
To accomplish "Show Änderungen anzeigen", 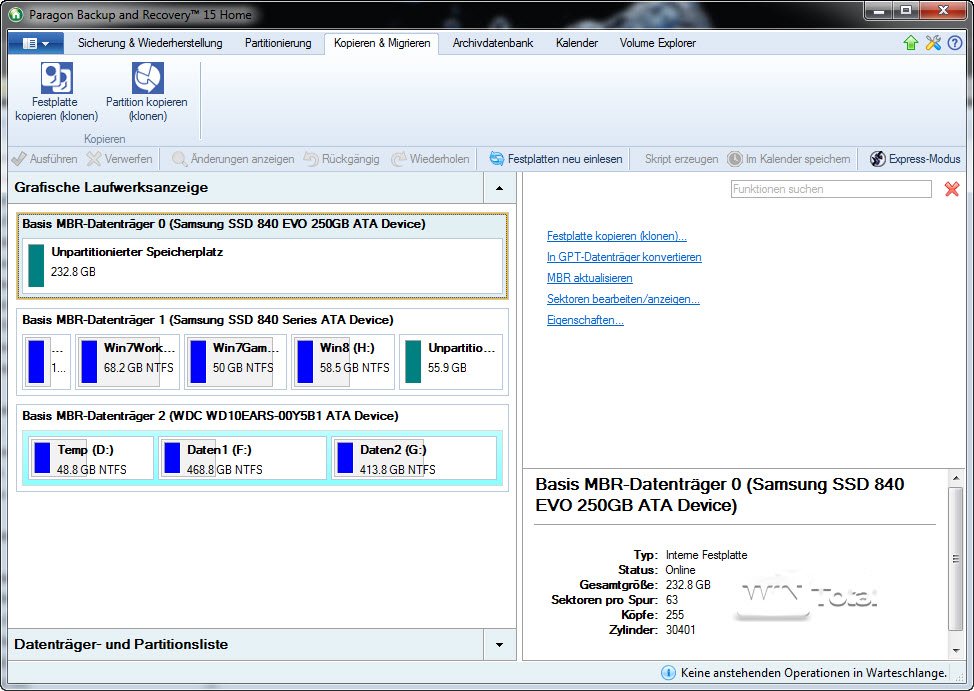I will (233, 159).
